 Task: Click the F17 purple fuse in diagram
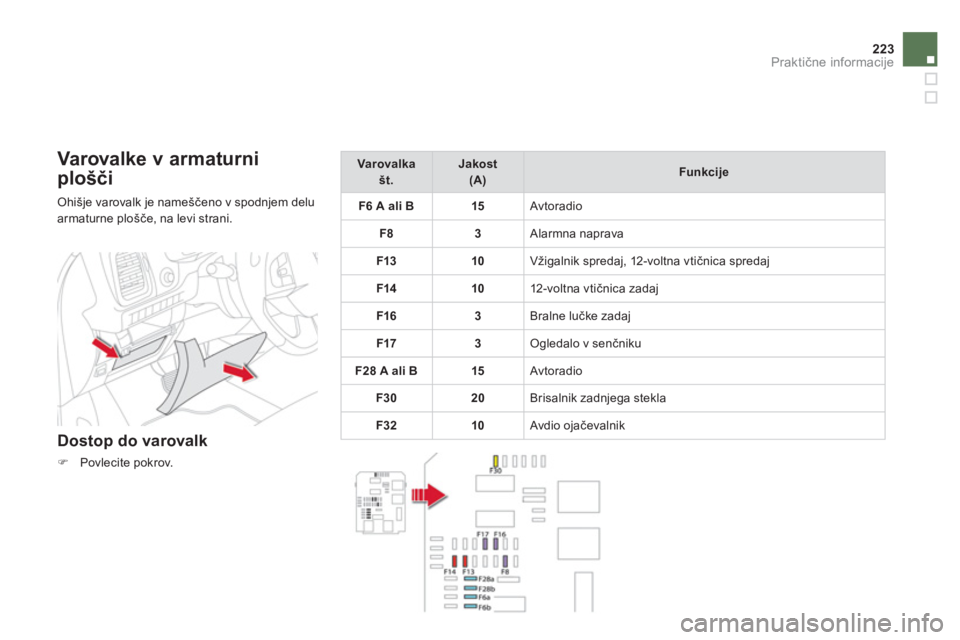(x=485, y=543)
